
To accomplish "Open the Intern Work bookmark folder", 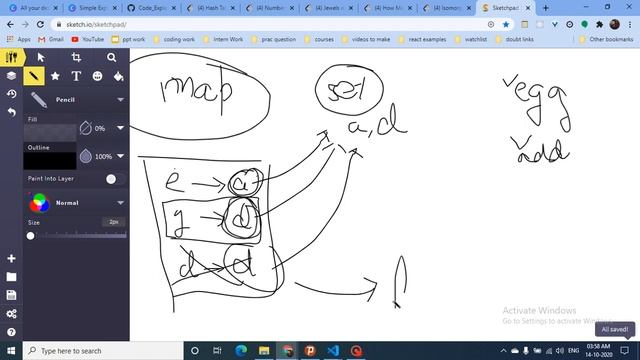I will pos(223,39).
